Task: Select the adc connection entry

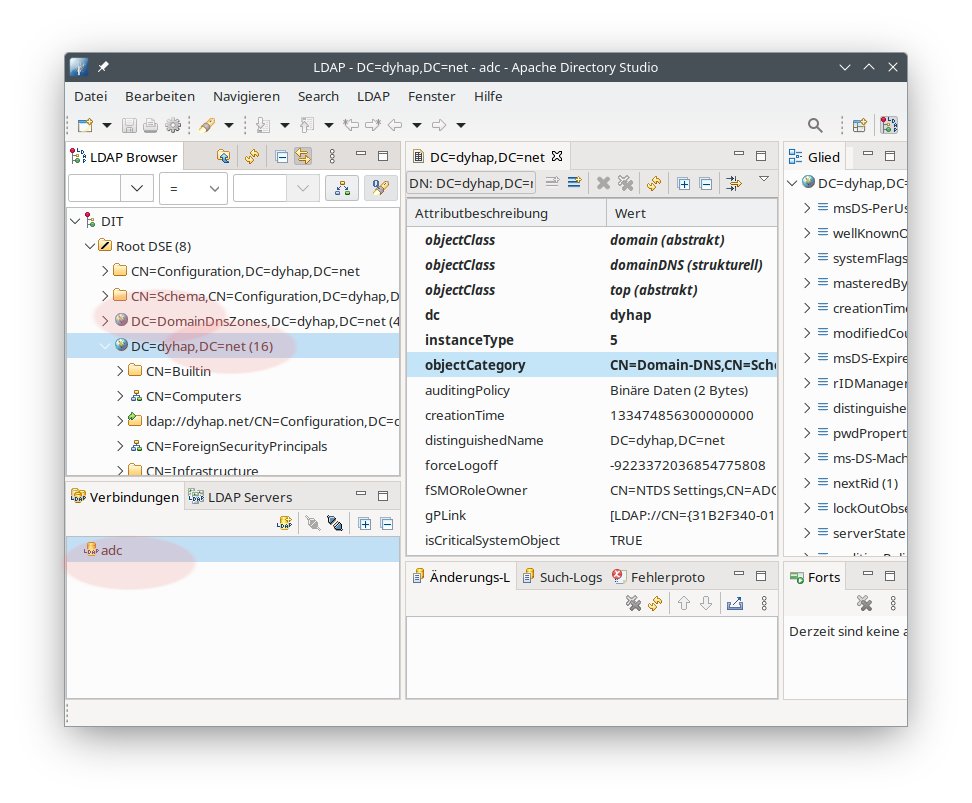Action: pyautogui.click(x=111, y=550)
